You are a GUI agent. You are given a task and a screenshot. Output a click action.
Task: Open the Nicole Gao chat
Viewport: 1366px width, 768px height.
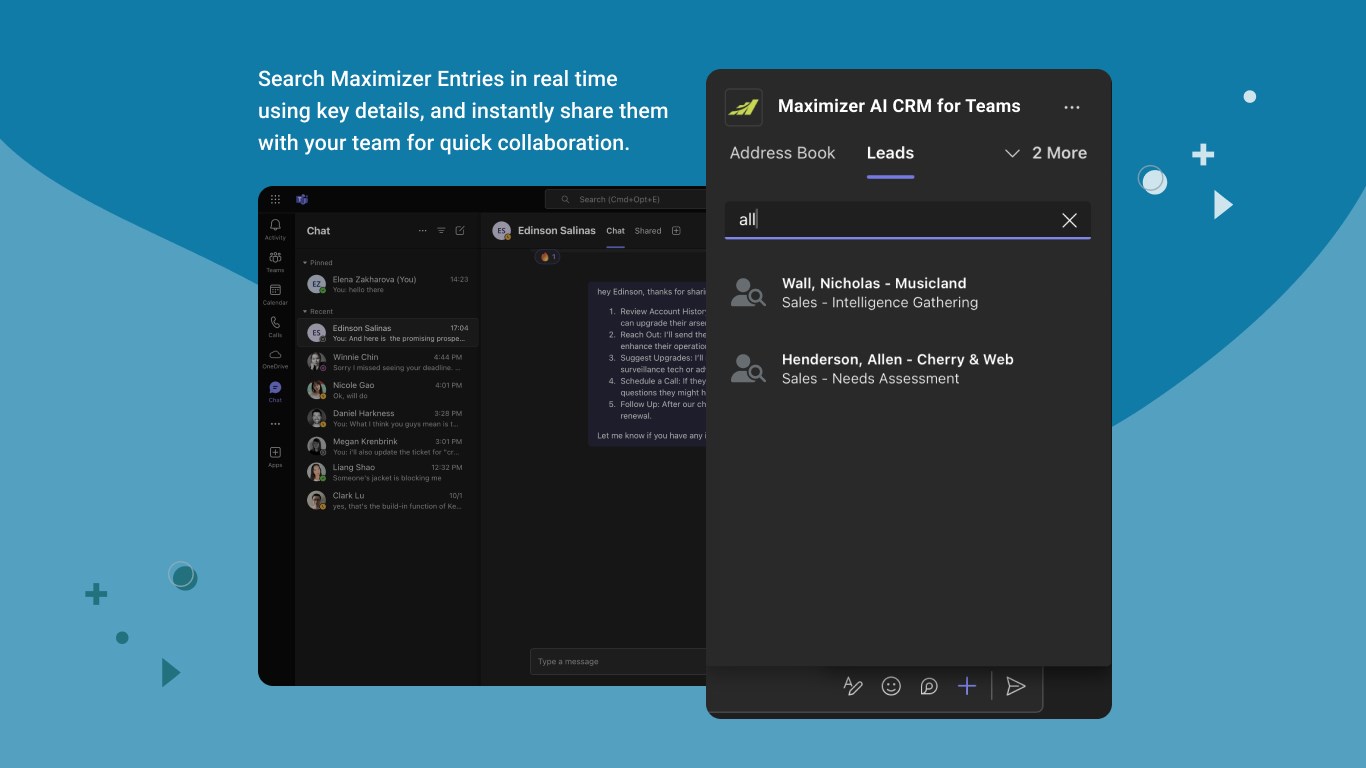[387, 390]
